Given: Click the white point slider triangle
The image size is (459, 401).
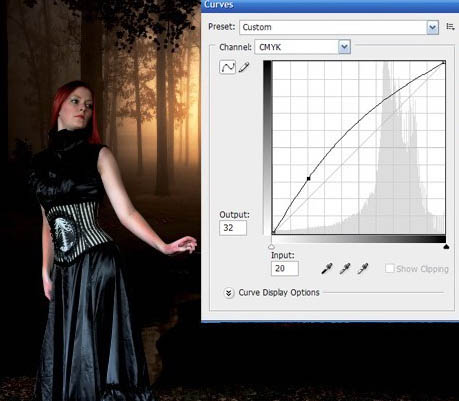Looking at the screenshot, I should tap(271, 247).
